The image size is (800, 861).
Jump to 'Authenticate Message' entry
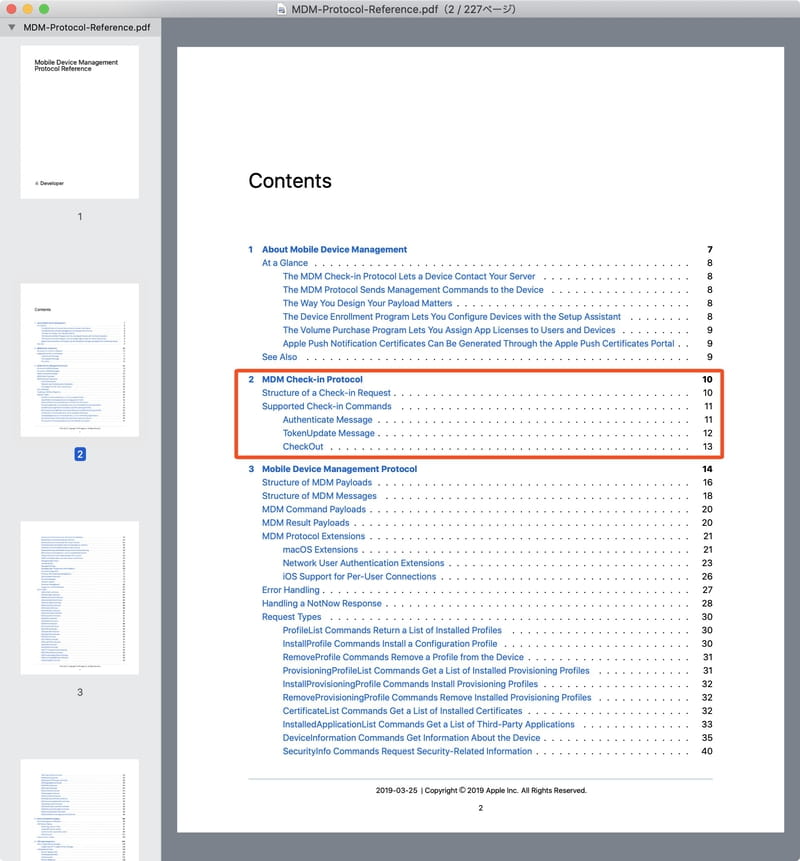point(327,420)
